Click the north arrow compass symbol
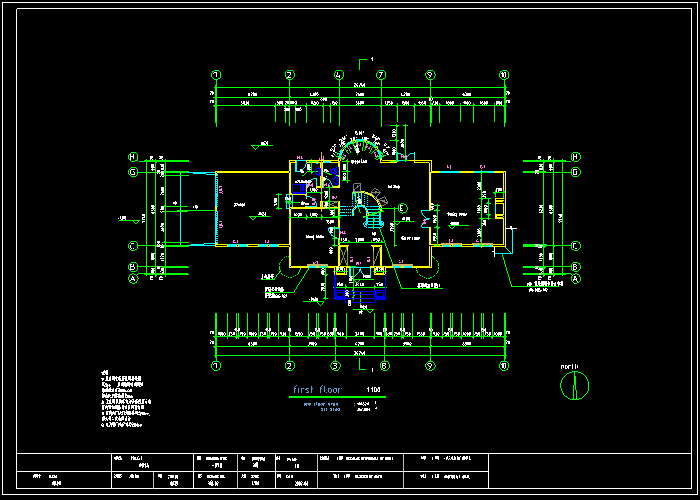700x500 pixels. [x=577, y=386]
